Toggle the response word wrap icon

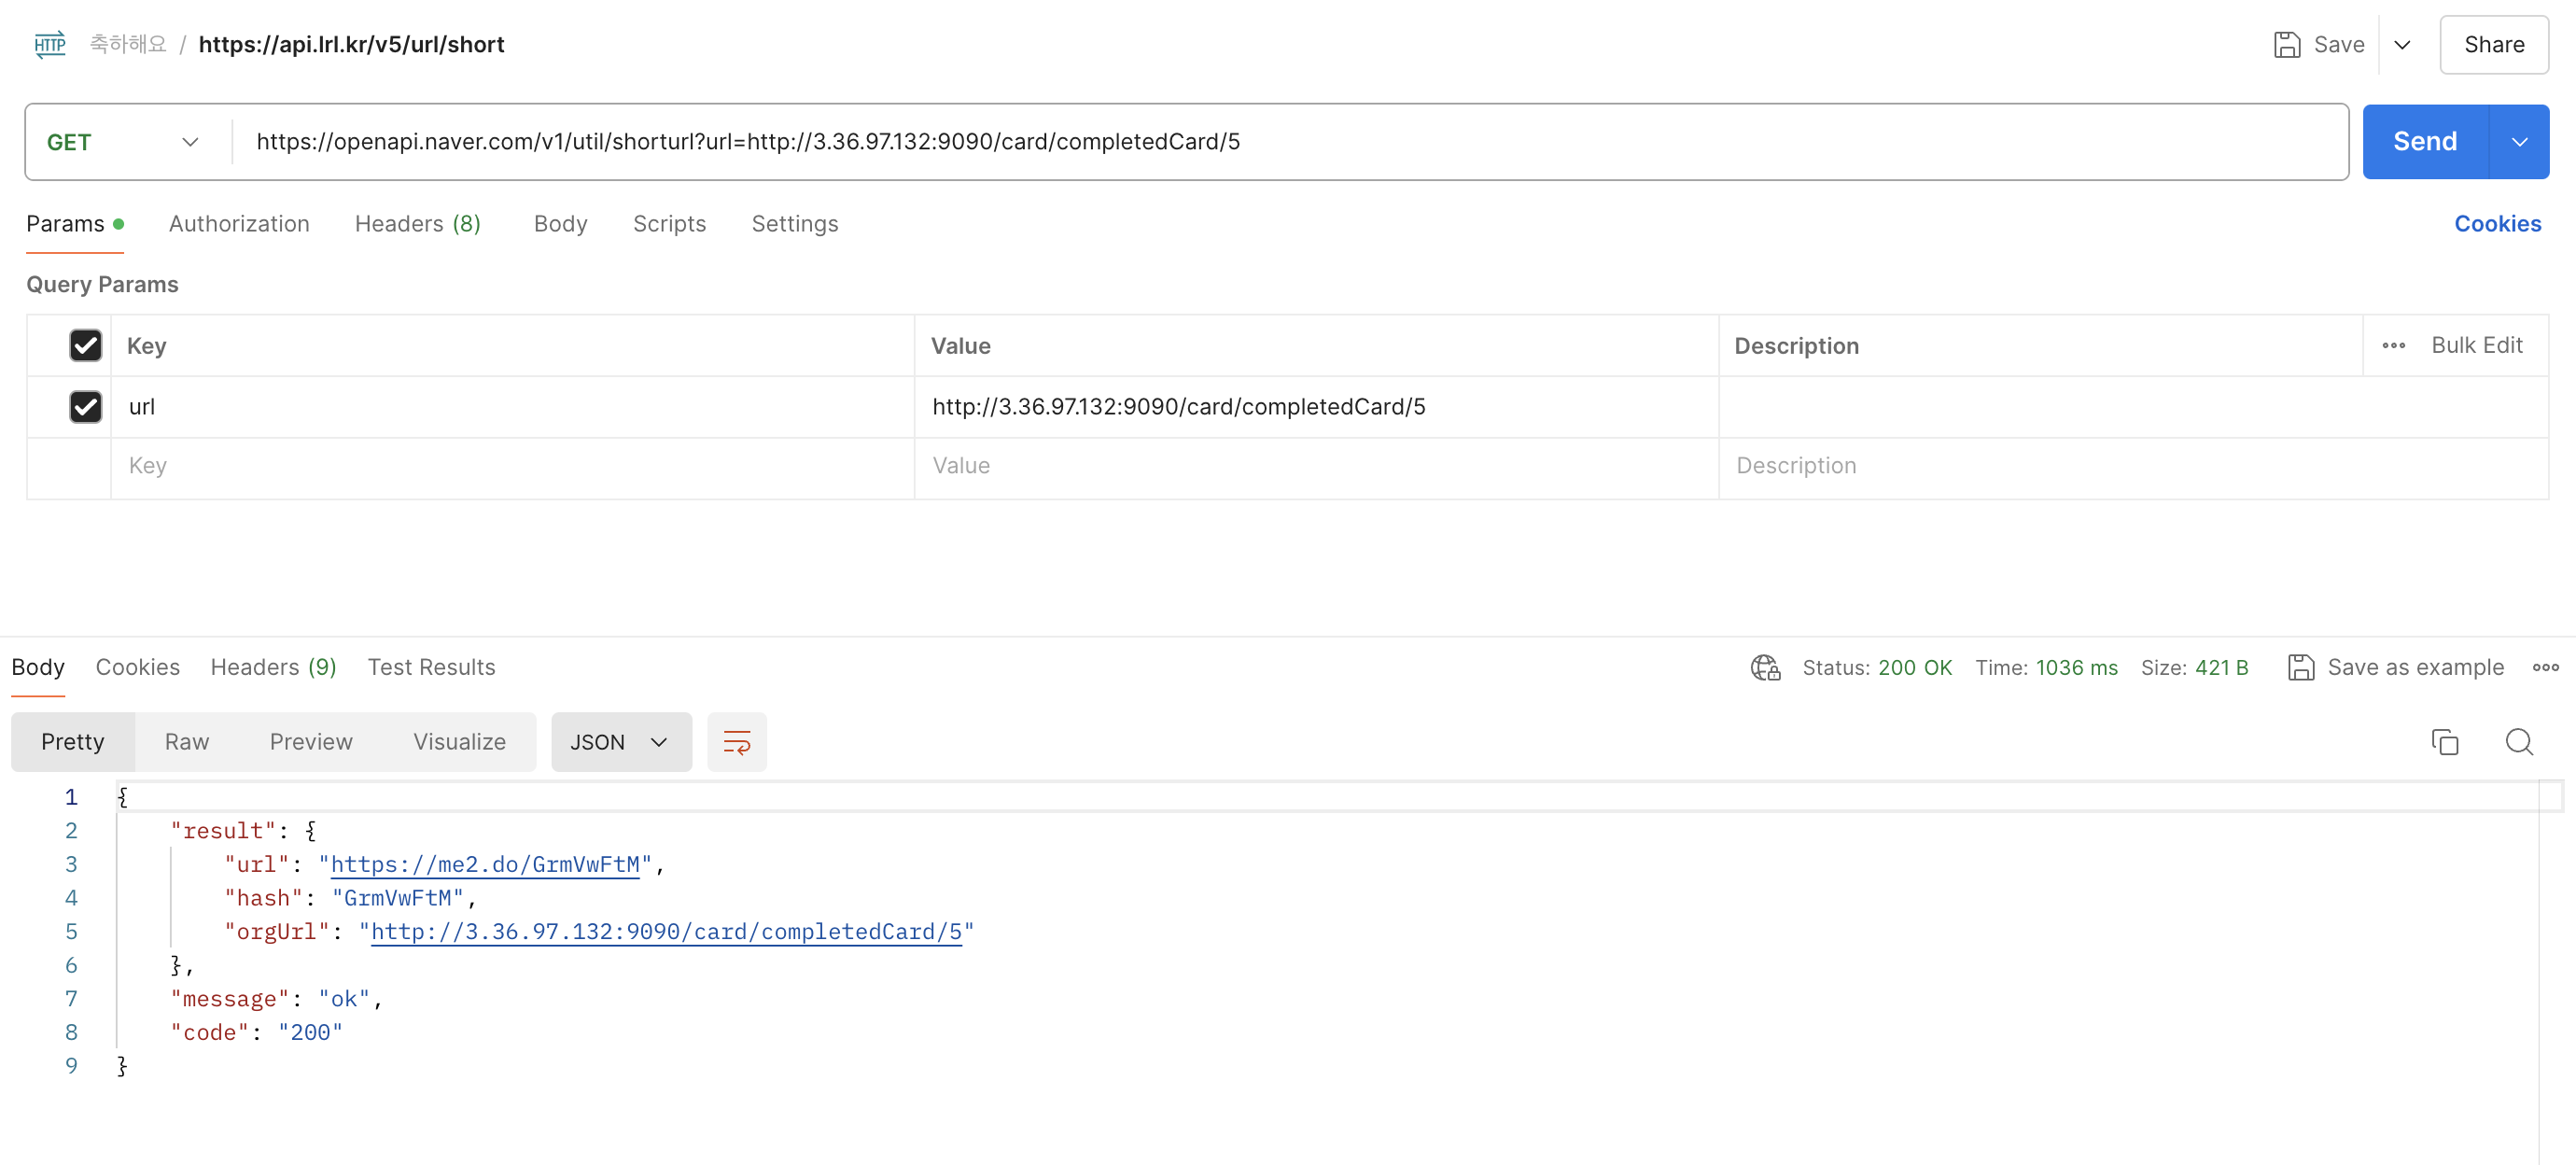pyautogui.click(x=736, y=742)
